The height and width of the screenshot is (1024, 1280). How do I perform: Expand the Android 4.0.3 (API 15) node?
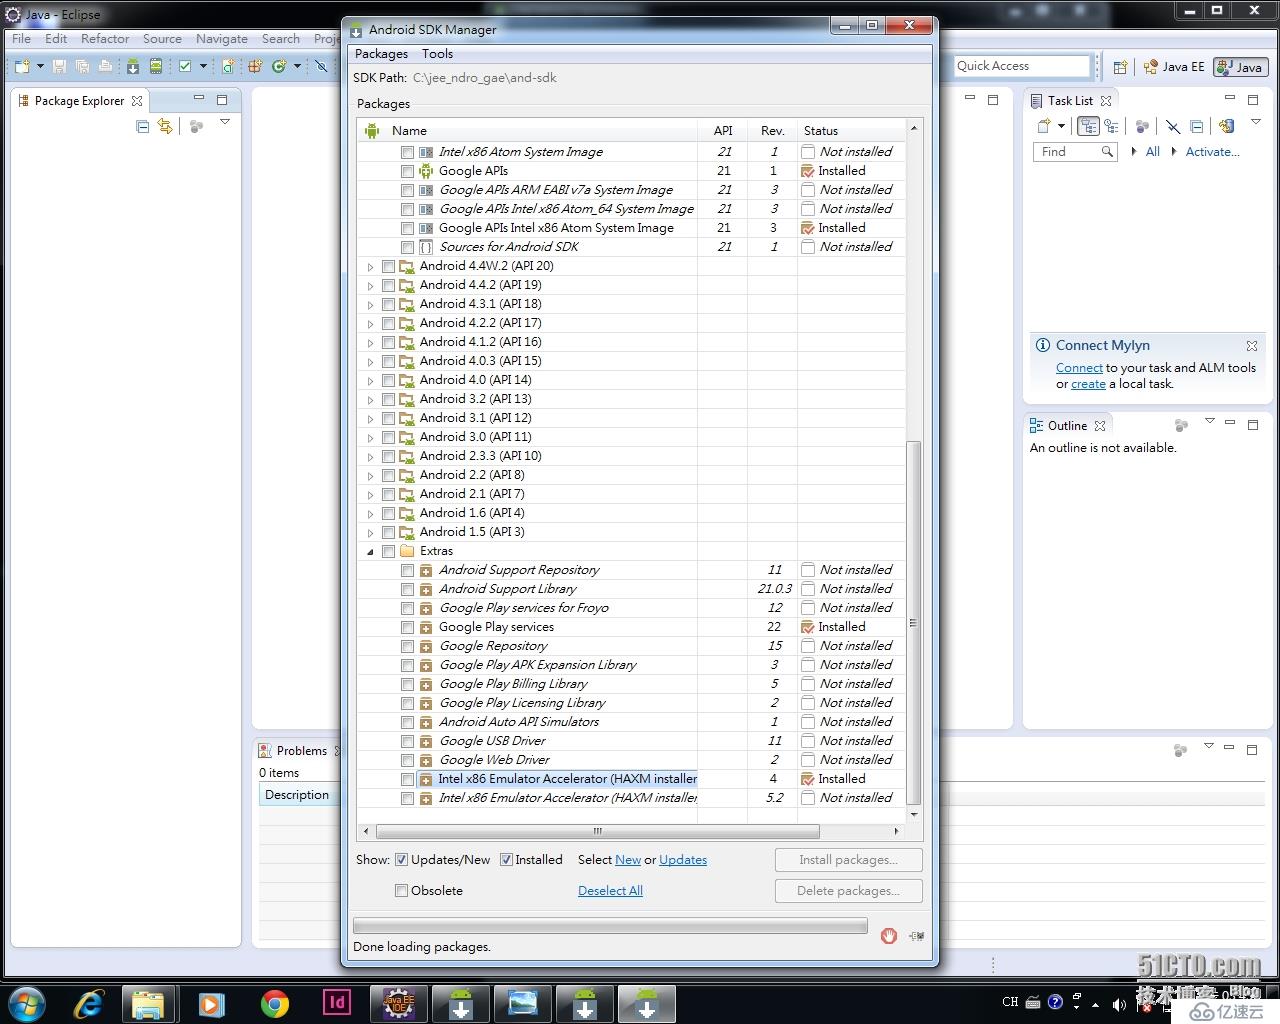(x=370, y=362)
